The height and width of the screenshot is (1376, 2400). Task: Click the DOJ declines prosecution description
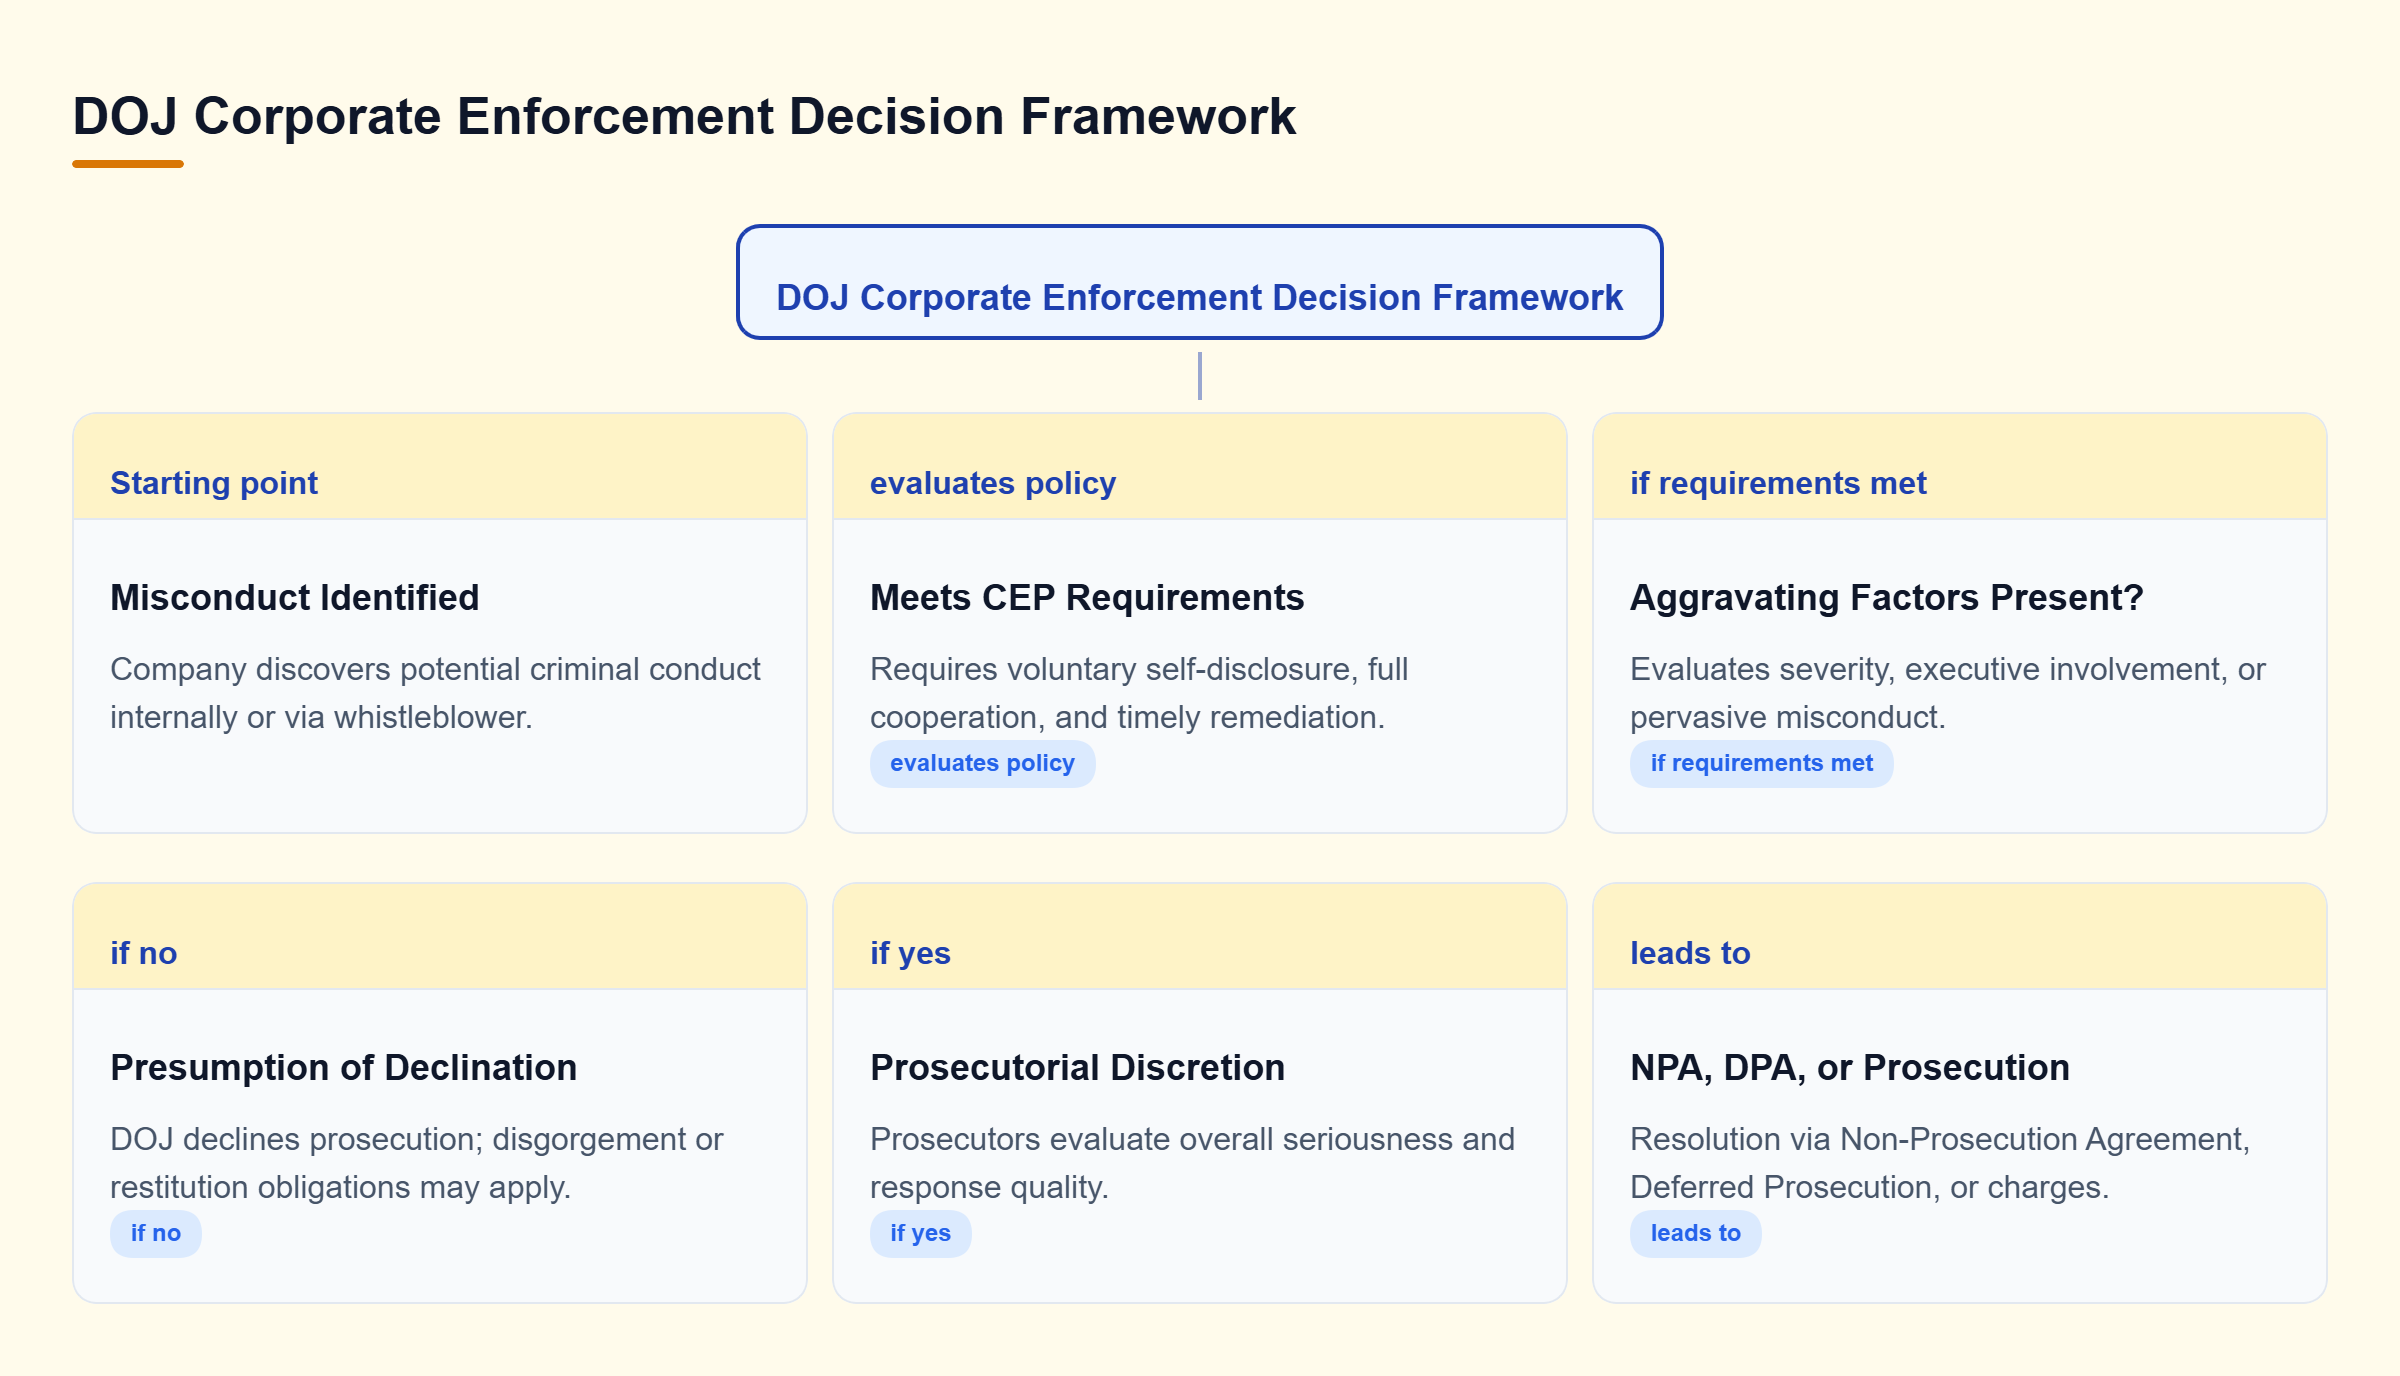click(x=417, y=1163)
